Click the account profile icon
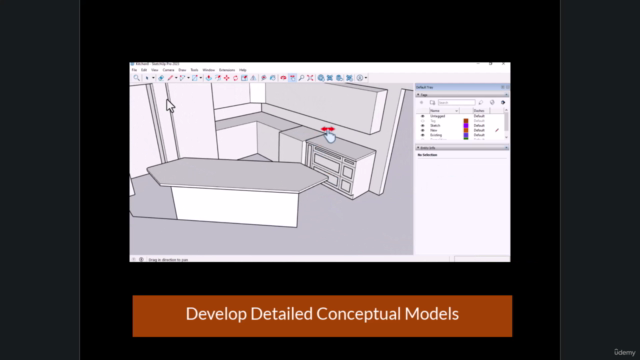Viewport: 640px width, 360px height. pyautogui.click(x=360, y=78)
